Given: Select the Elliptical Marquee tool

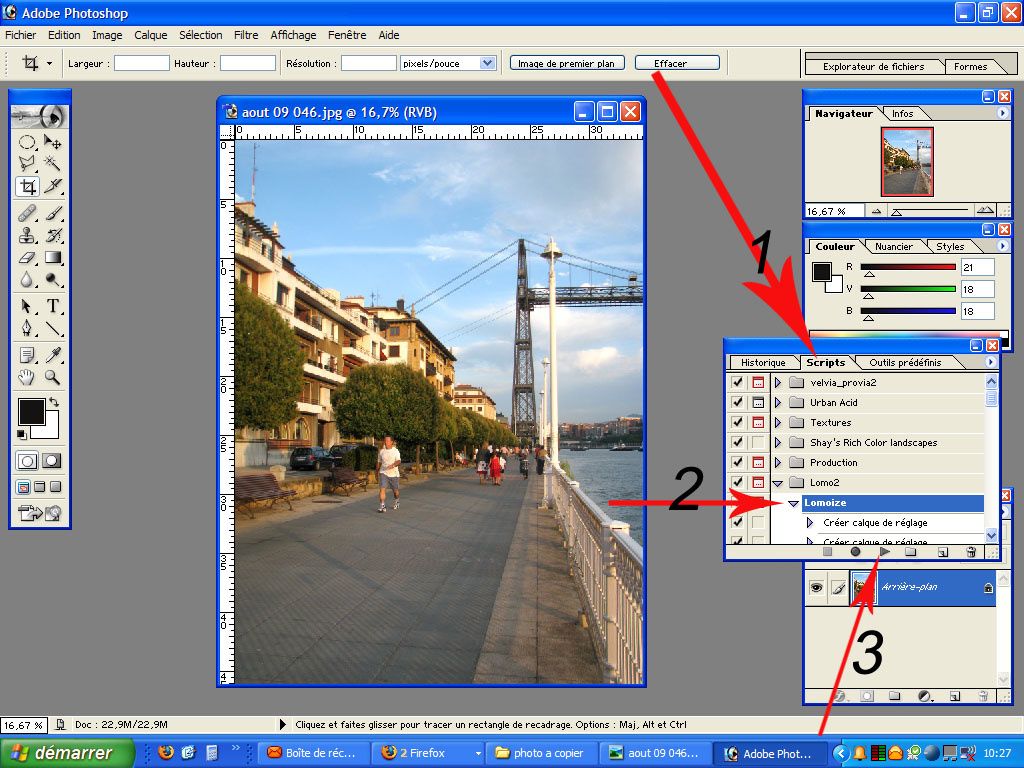Looking at the screenshot, I should click(x=27, y=142).
